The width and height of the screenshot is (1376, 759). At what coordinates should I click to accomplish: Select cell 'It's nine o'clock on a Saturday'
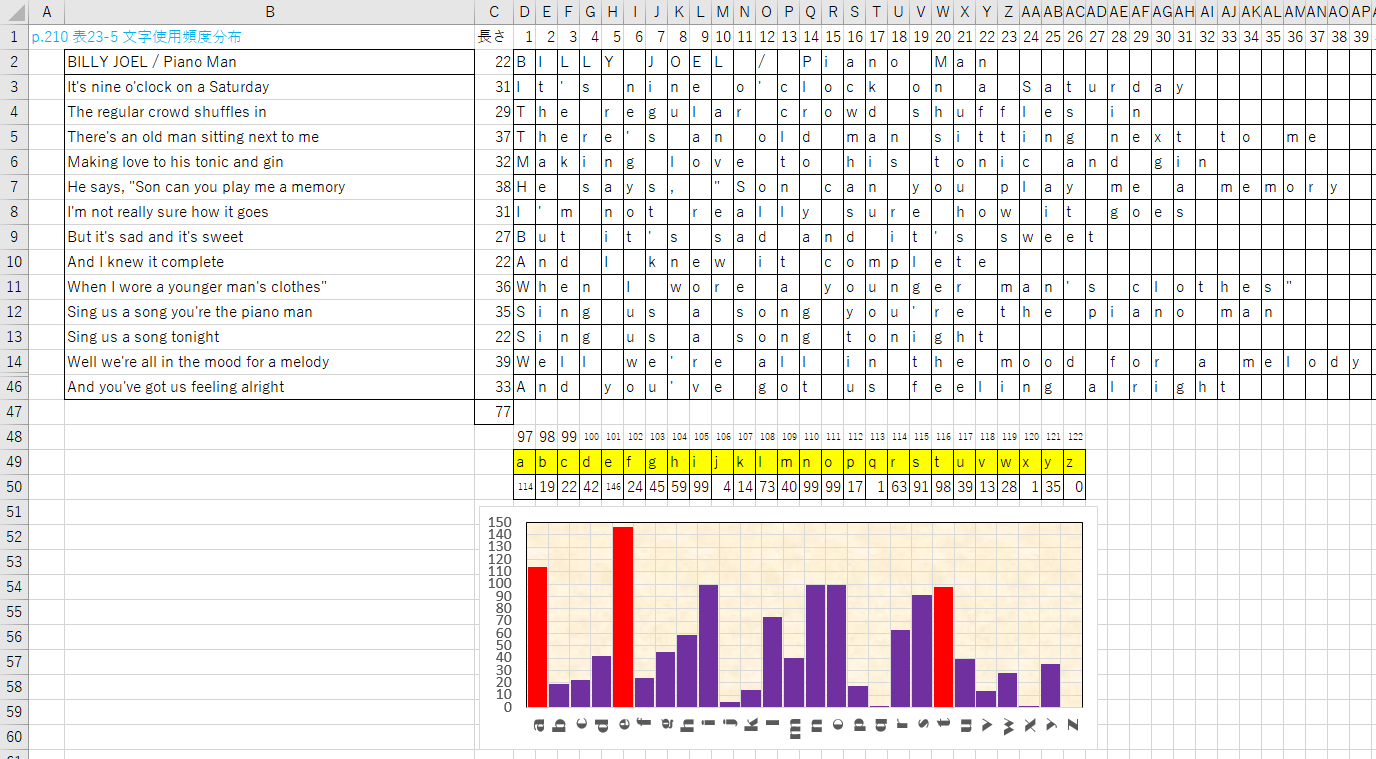[x=269, y=87]
